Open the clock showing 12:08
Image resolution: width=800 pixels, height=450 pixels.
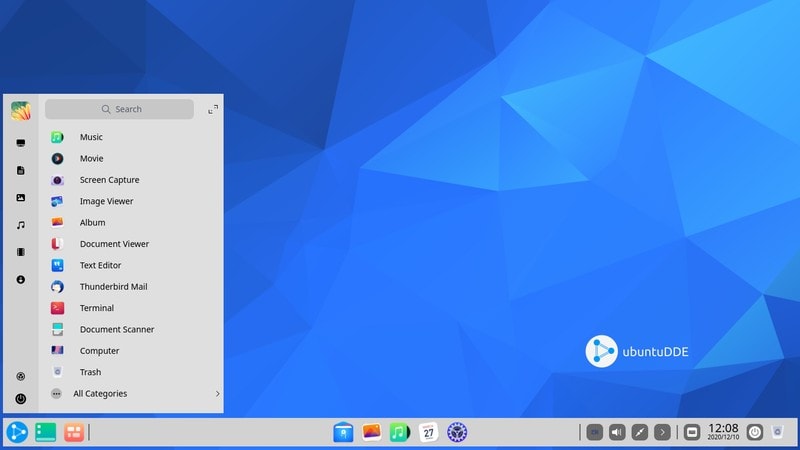[x=723, y=432]
